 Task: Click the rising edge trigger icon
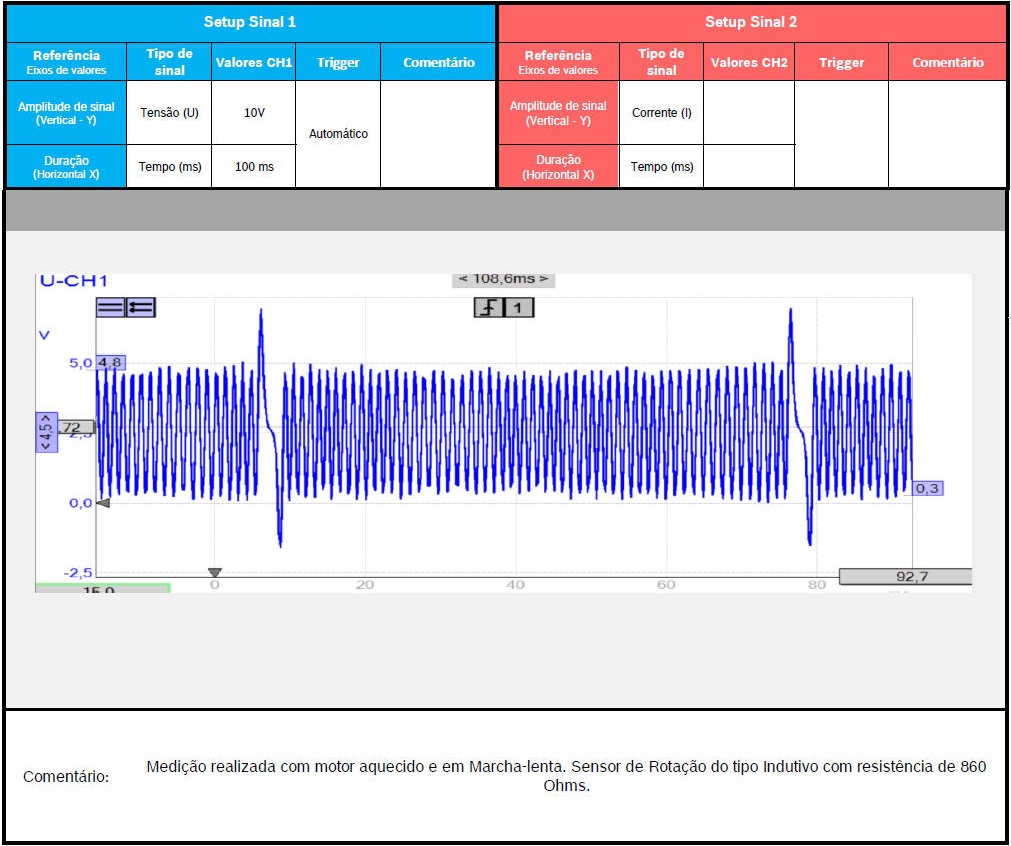(487, 308)
